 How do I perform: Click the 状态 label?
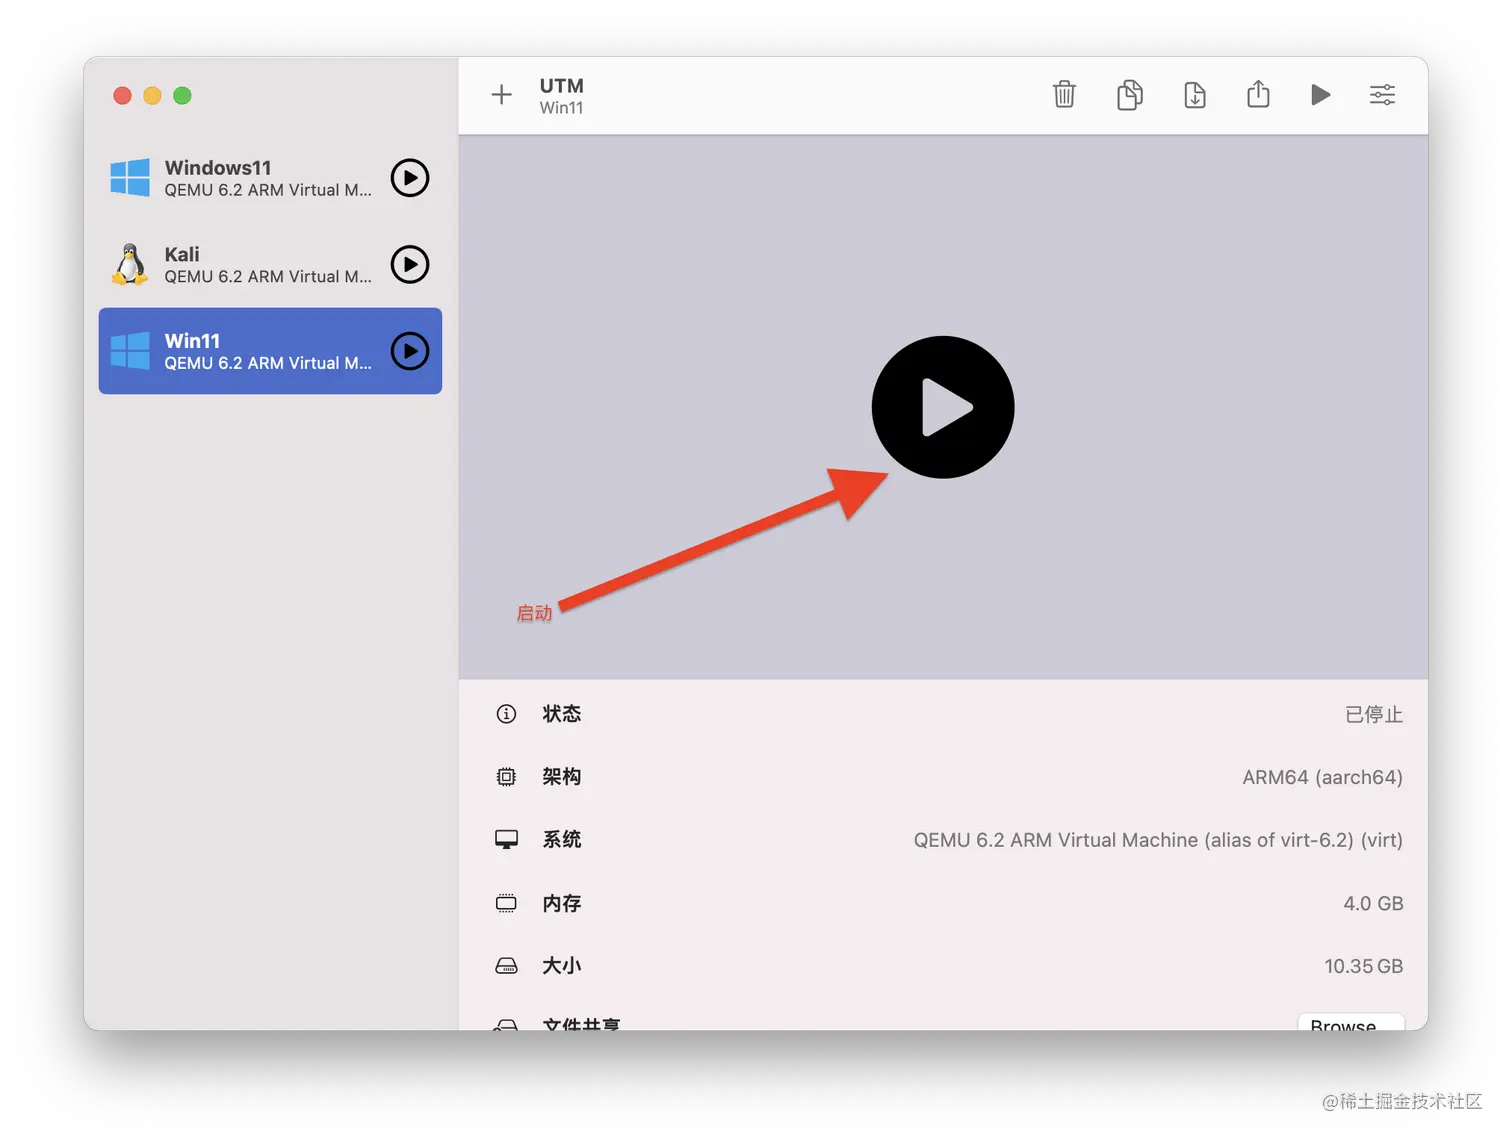click(x=562, y=714)
